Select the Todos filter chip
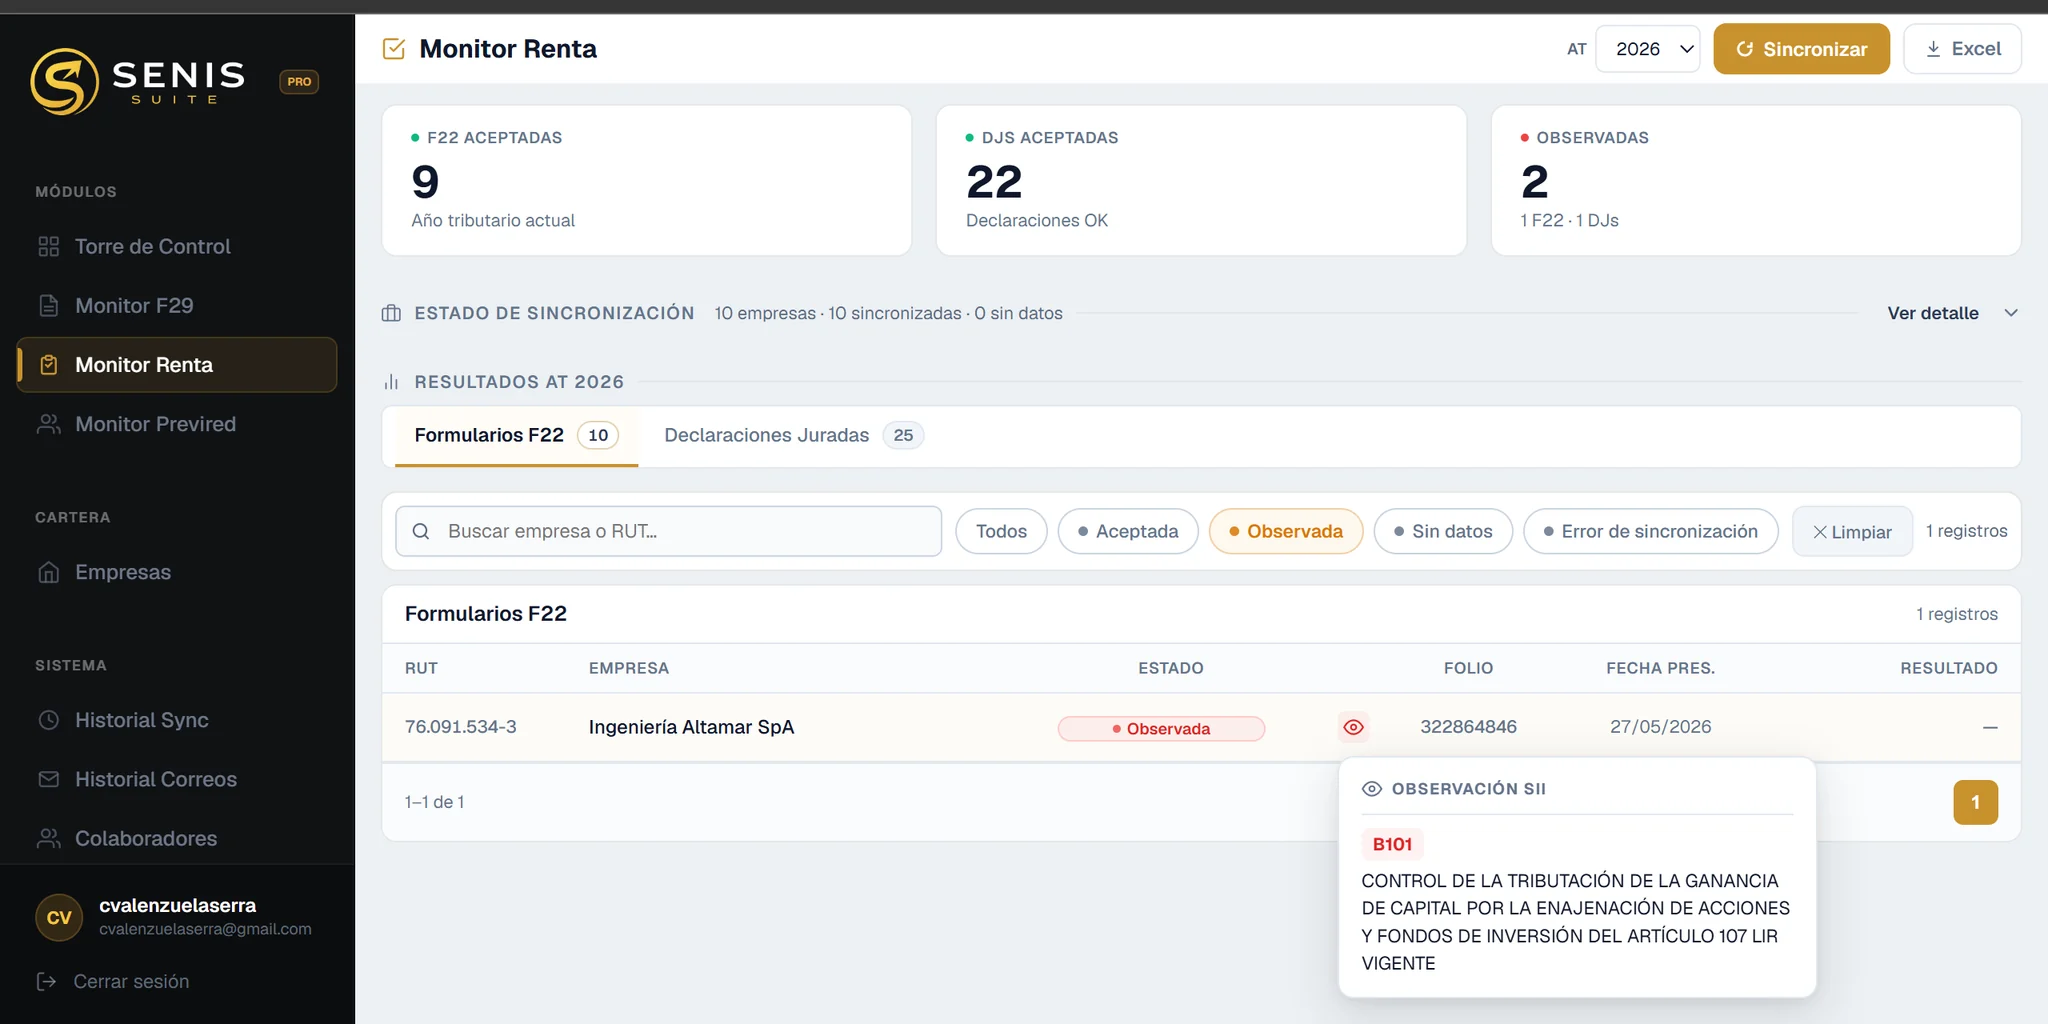The height and width of the screenshot is (1024, 2048). (x=1001, y=531)
